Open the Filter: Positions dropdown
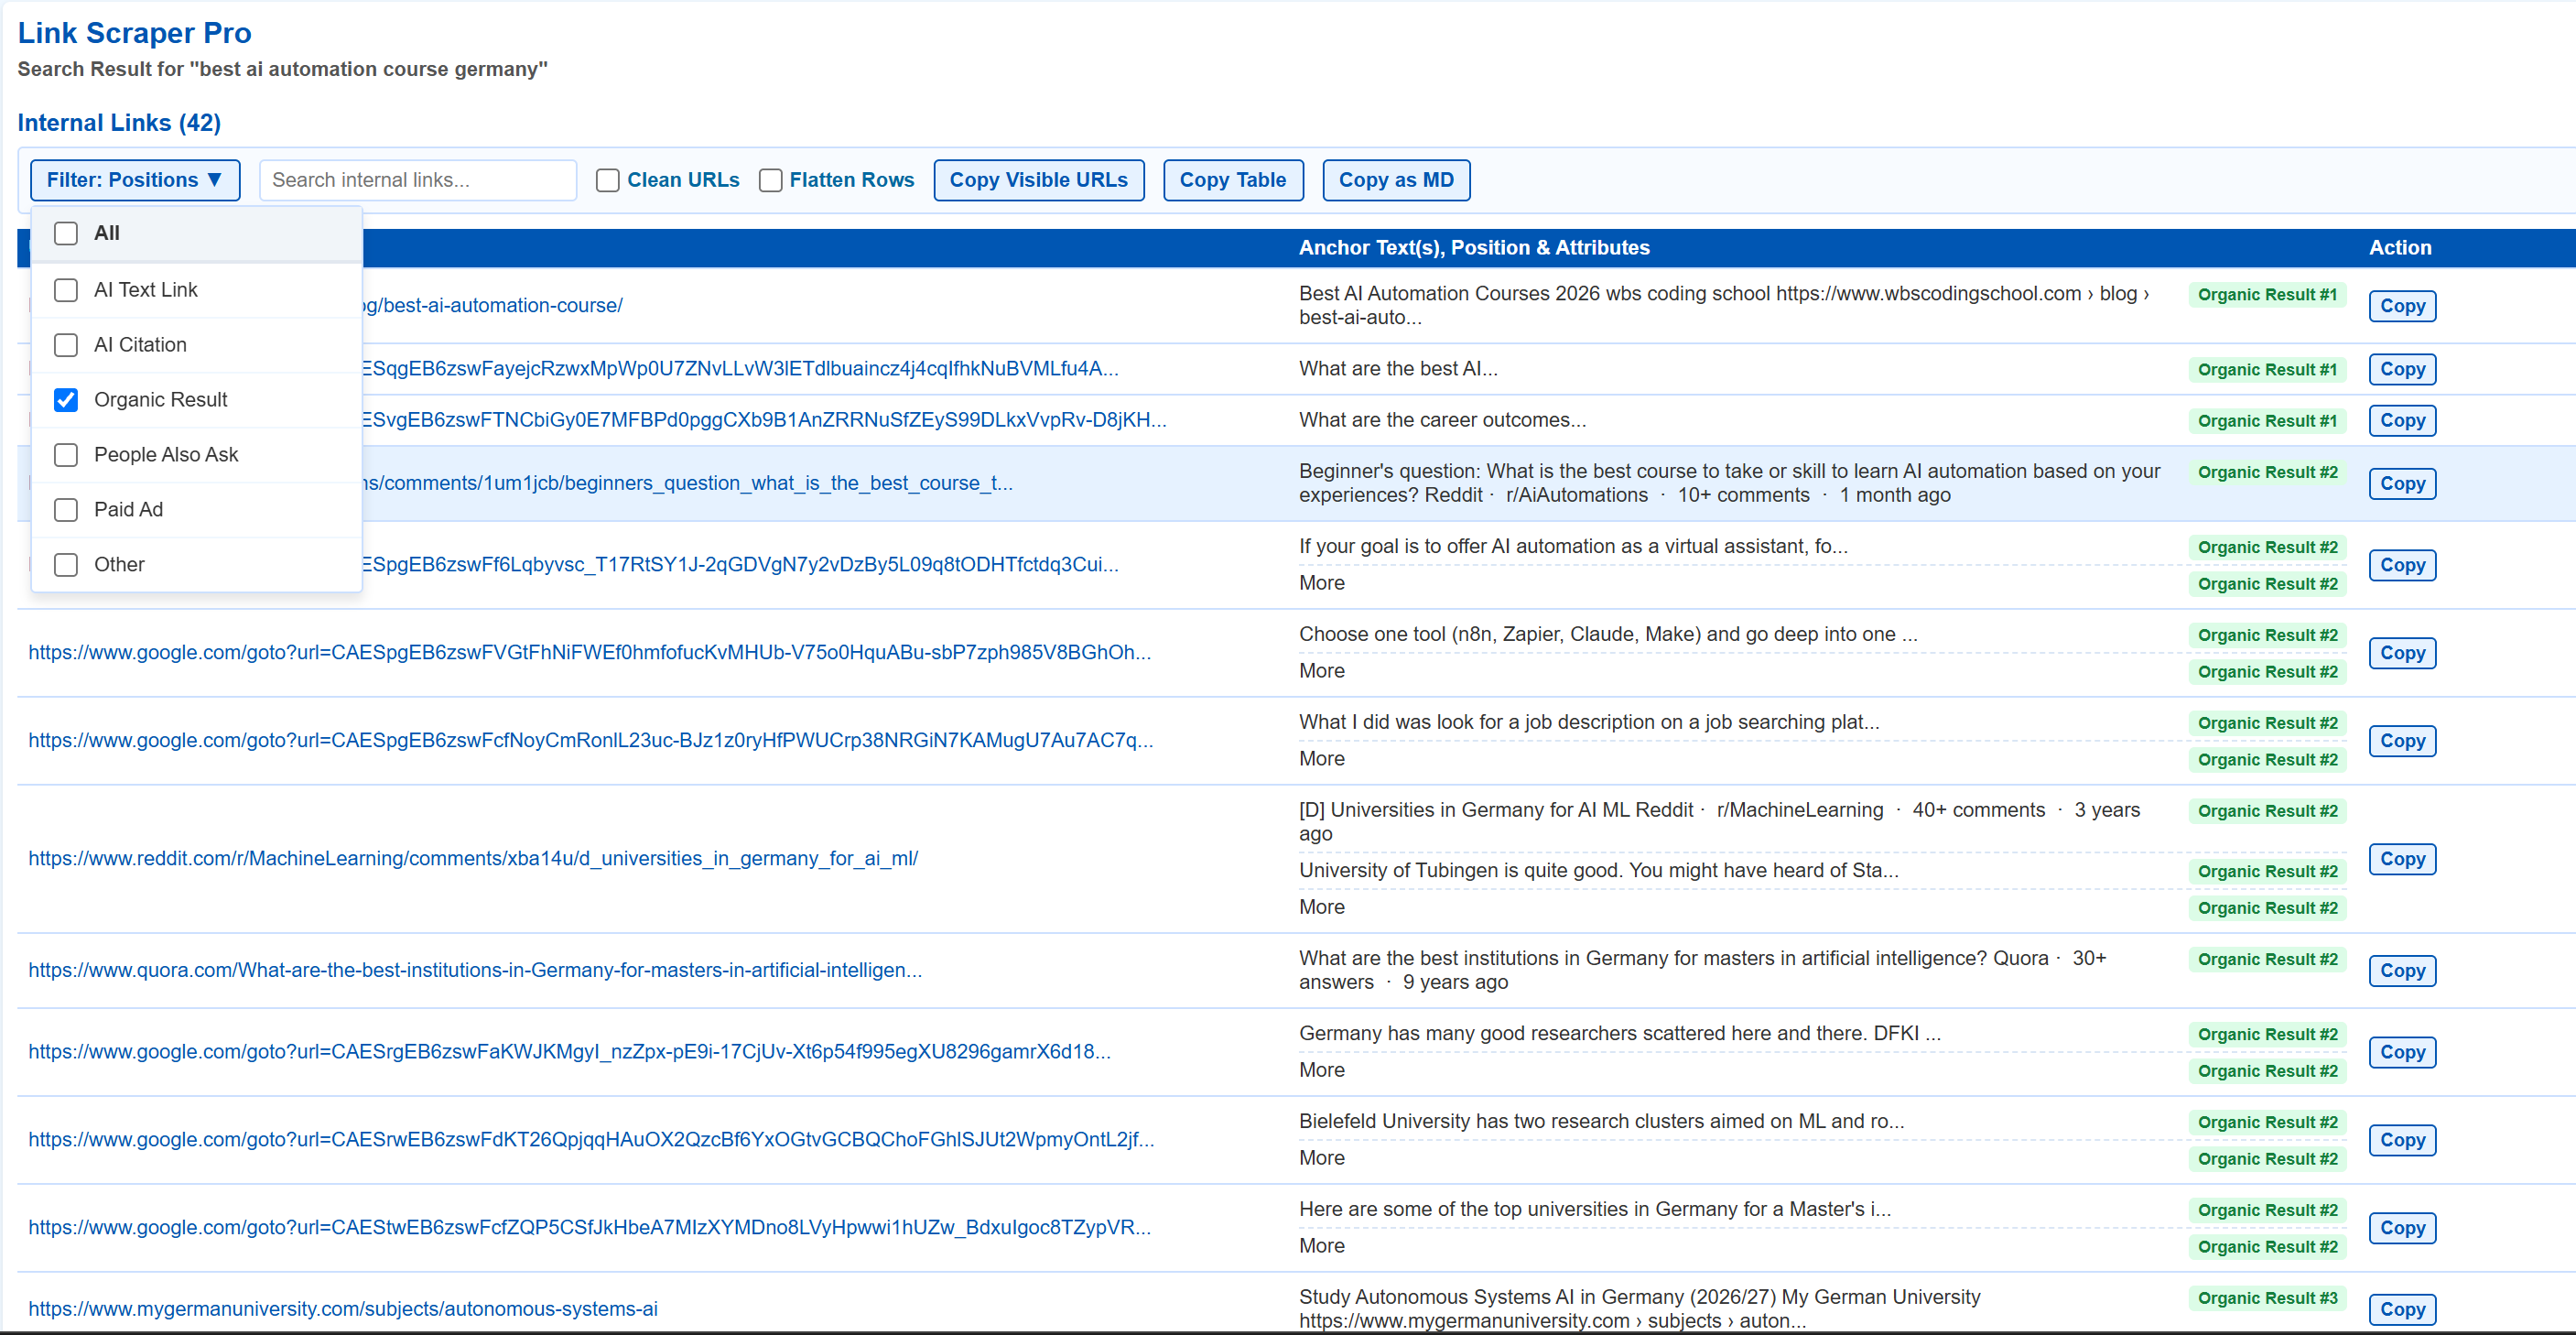 coord(135,180)
